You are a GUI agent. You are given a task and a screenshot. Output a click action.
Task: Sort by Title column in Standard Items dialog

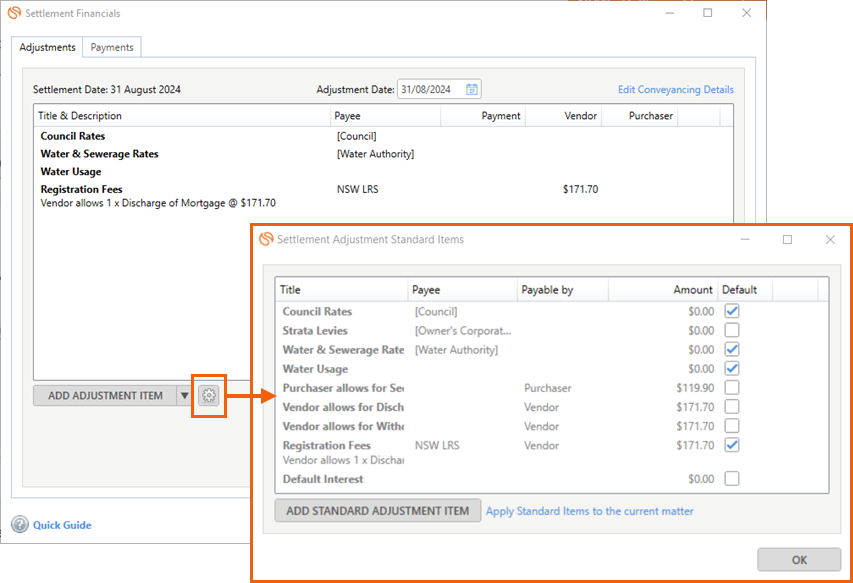point(342,289)
